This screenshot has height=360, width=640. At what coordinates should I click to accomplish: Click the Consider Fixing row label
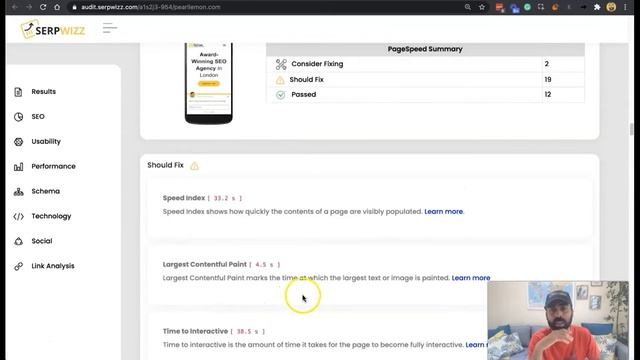pyautogui.click(x=317, y=64)
